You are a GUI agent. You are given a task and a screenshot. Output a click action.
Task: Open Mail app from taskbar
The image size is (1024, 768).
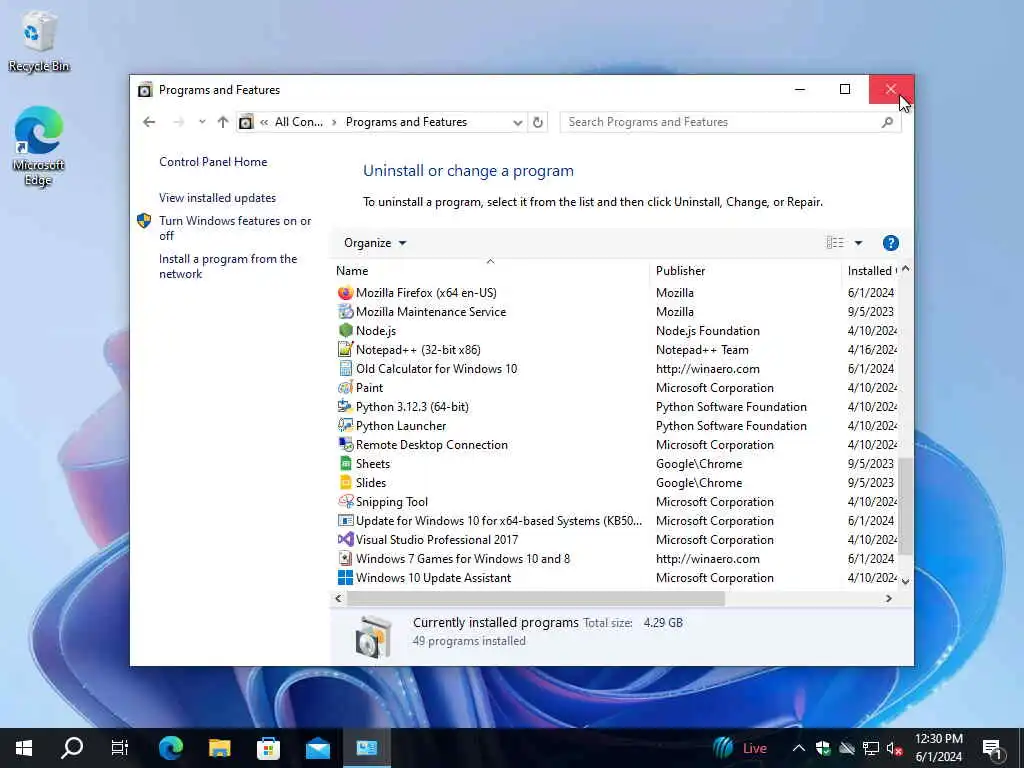(317, 748)
